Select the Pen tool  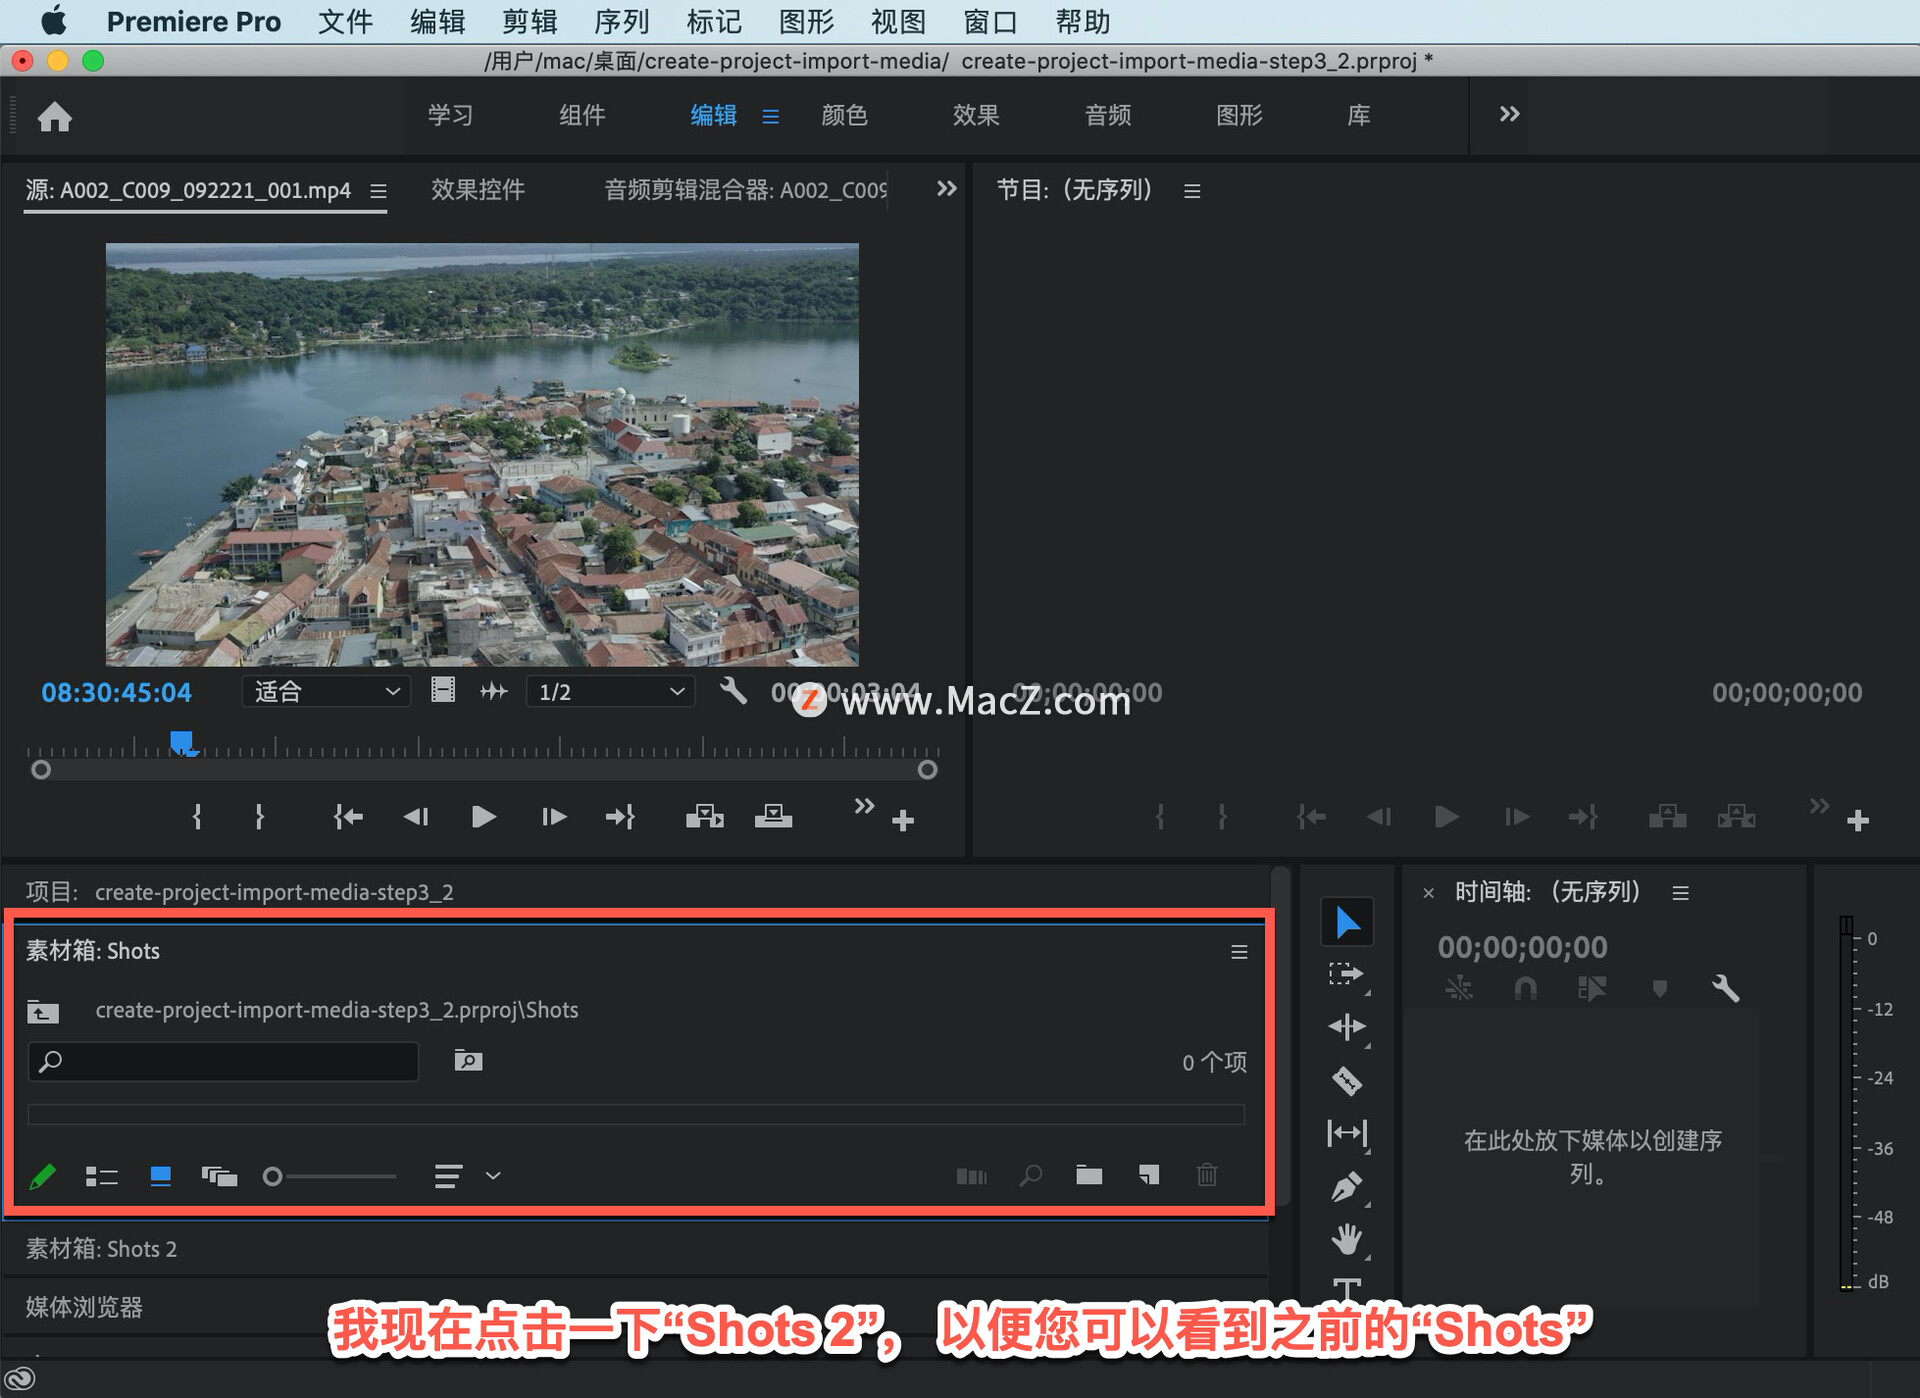[x=1346, y=1187]
